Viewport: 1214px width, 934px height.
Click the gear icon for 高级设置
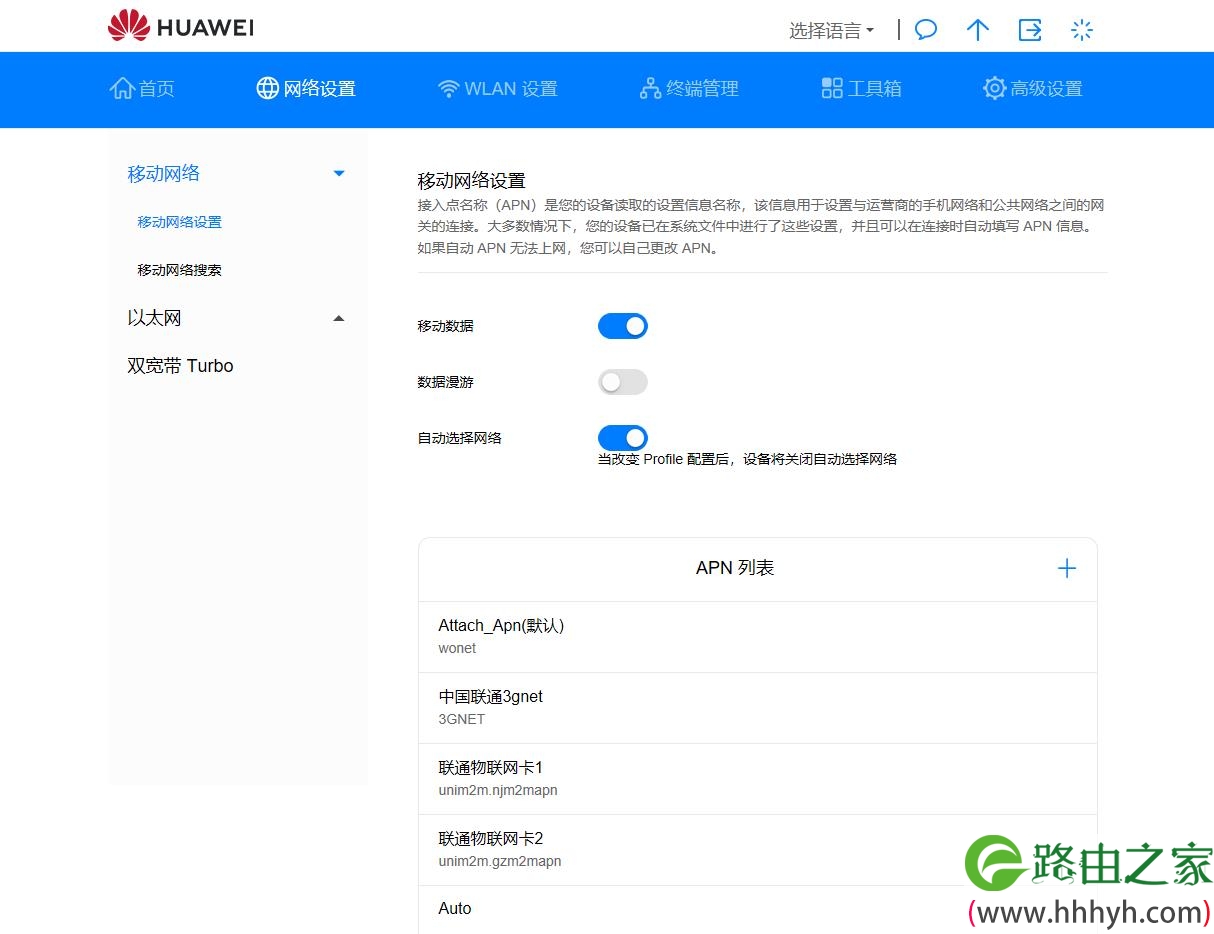click(x=994, y=88)
